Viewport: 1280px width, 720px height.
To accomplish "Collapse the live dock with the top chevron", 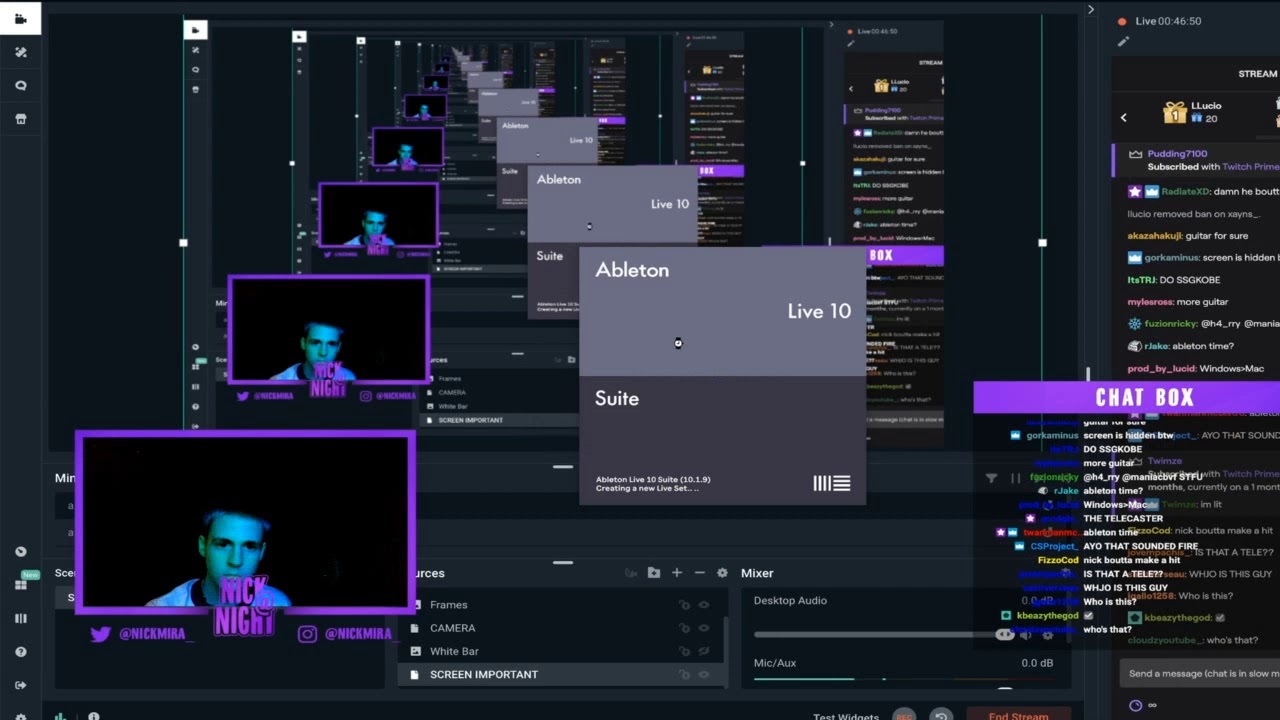I will pos(1091,10).
